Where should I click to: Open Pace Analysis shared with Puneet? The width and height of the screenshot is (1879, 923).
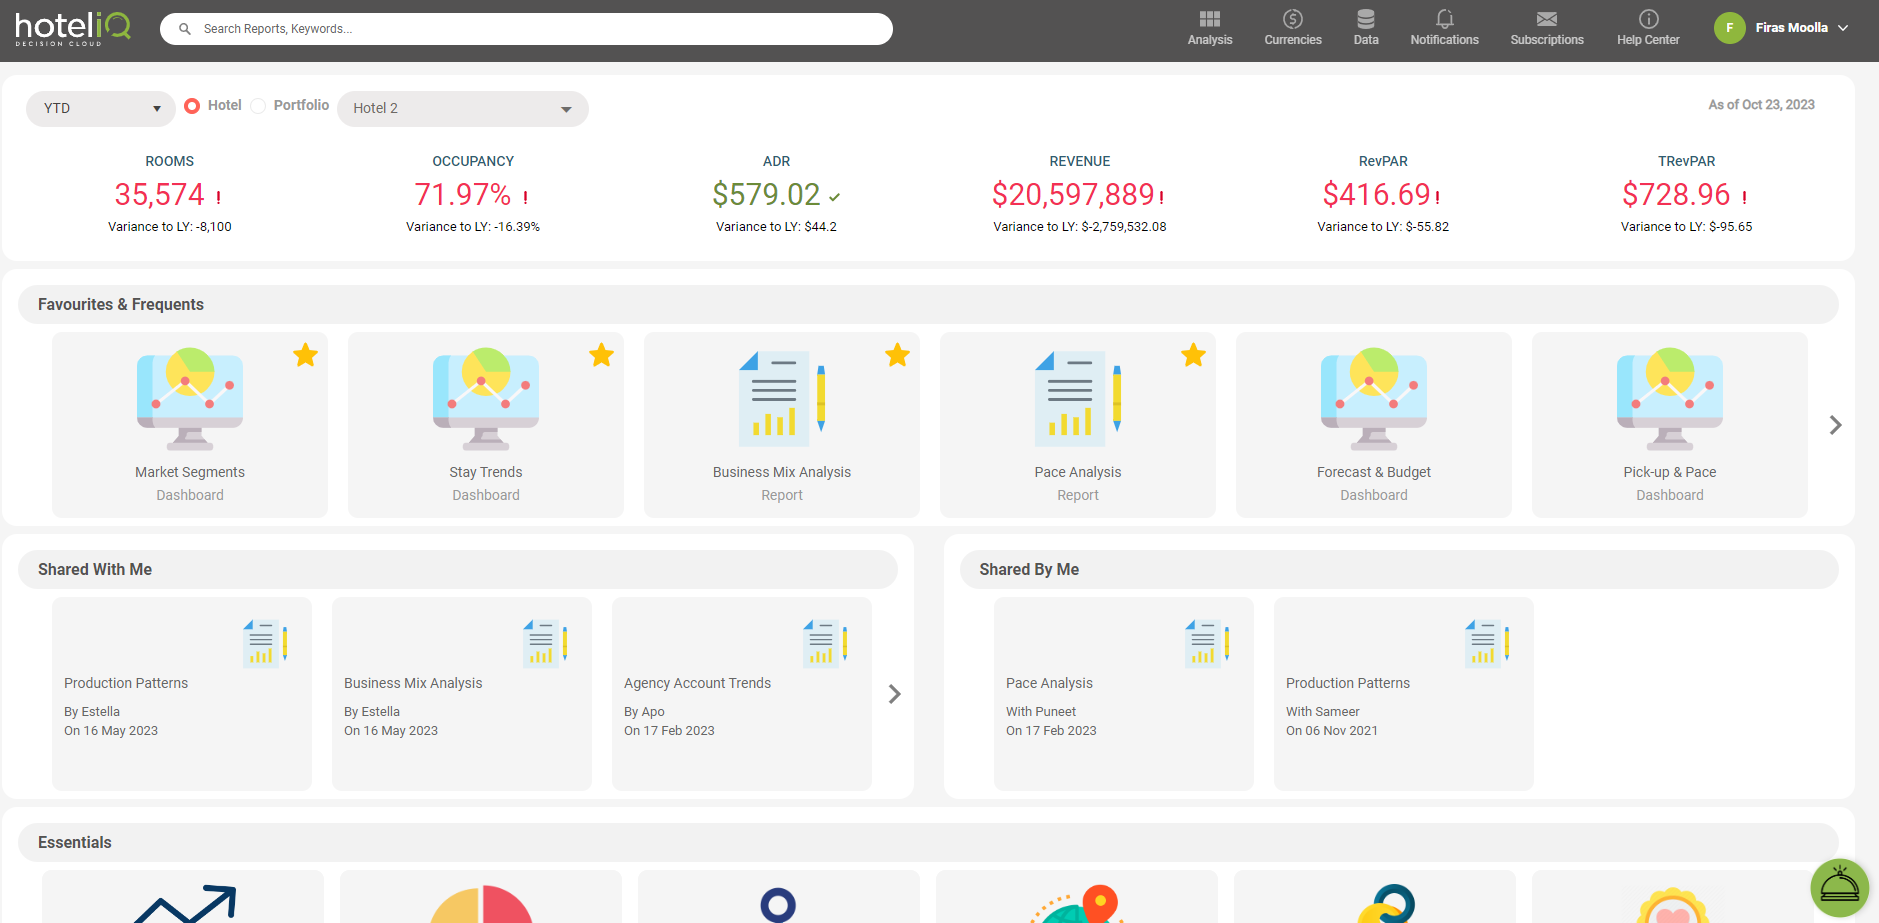pyautogui.click(x=1124, y=694)
